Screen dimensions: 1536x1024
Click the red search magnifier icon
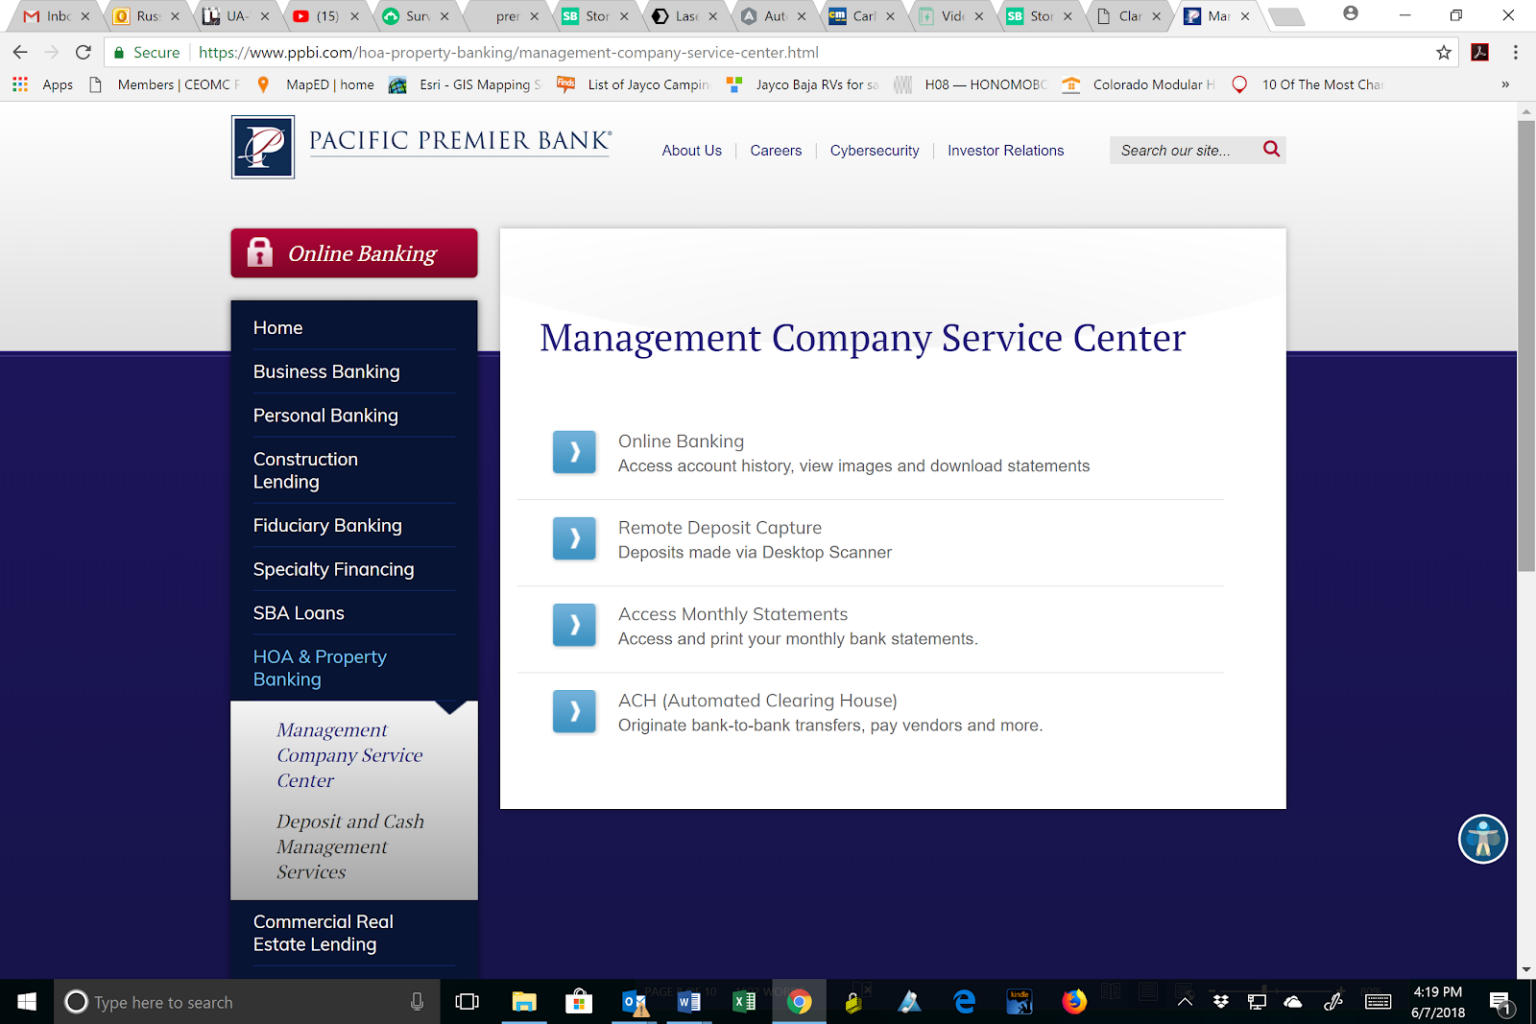click(1271, 149)
